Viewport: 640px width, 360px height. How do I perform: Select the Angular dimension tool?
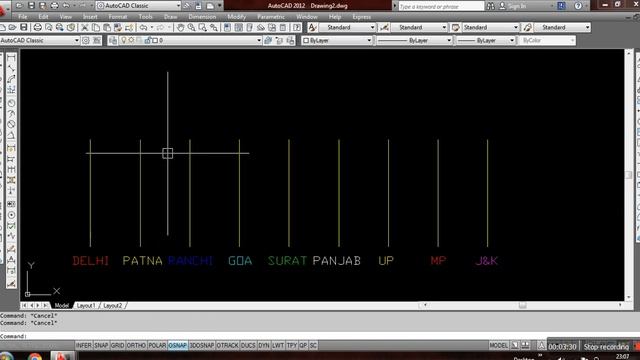[x=11, y=135]
